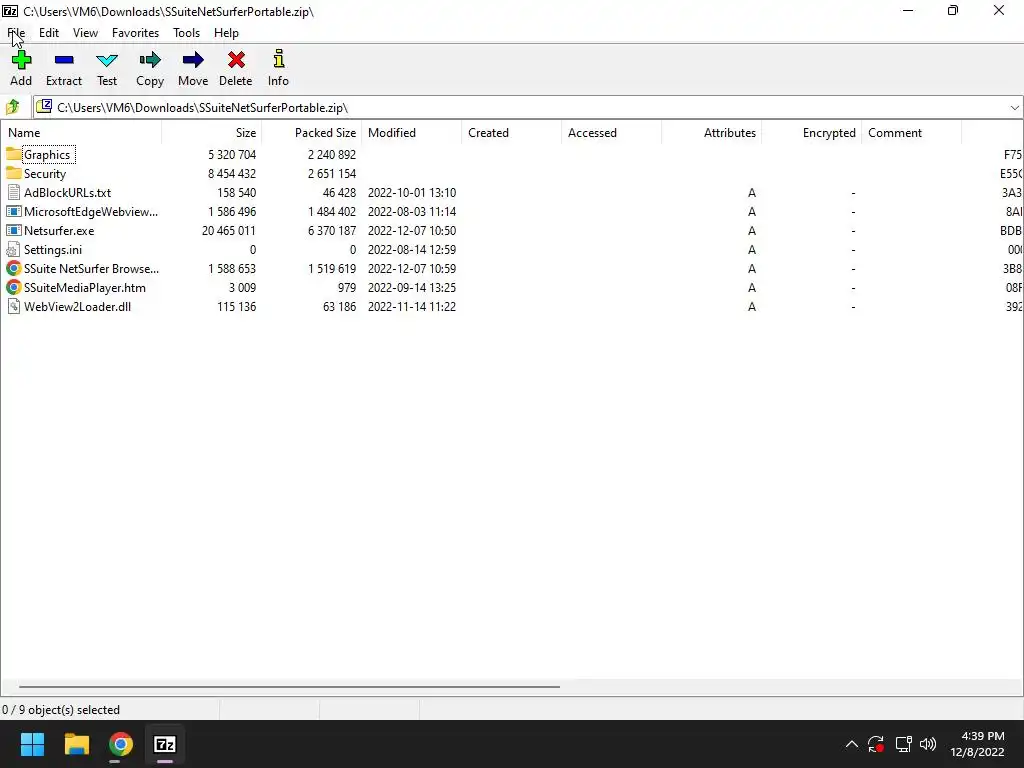The width and height of the screenshot is (1024, 768).
Task: Click the red Delete X icon
Action: pos(236,60)
